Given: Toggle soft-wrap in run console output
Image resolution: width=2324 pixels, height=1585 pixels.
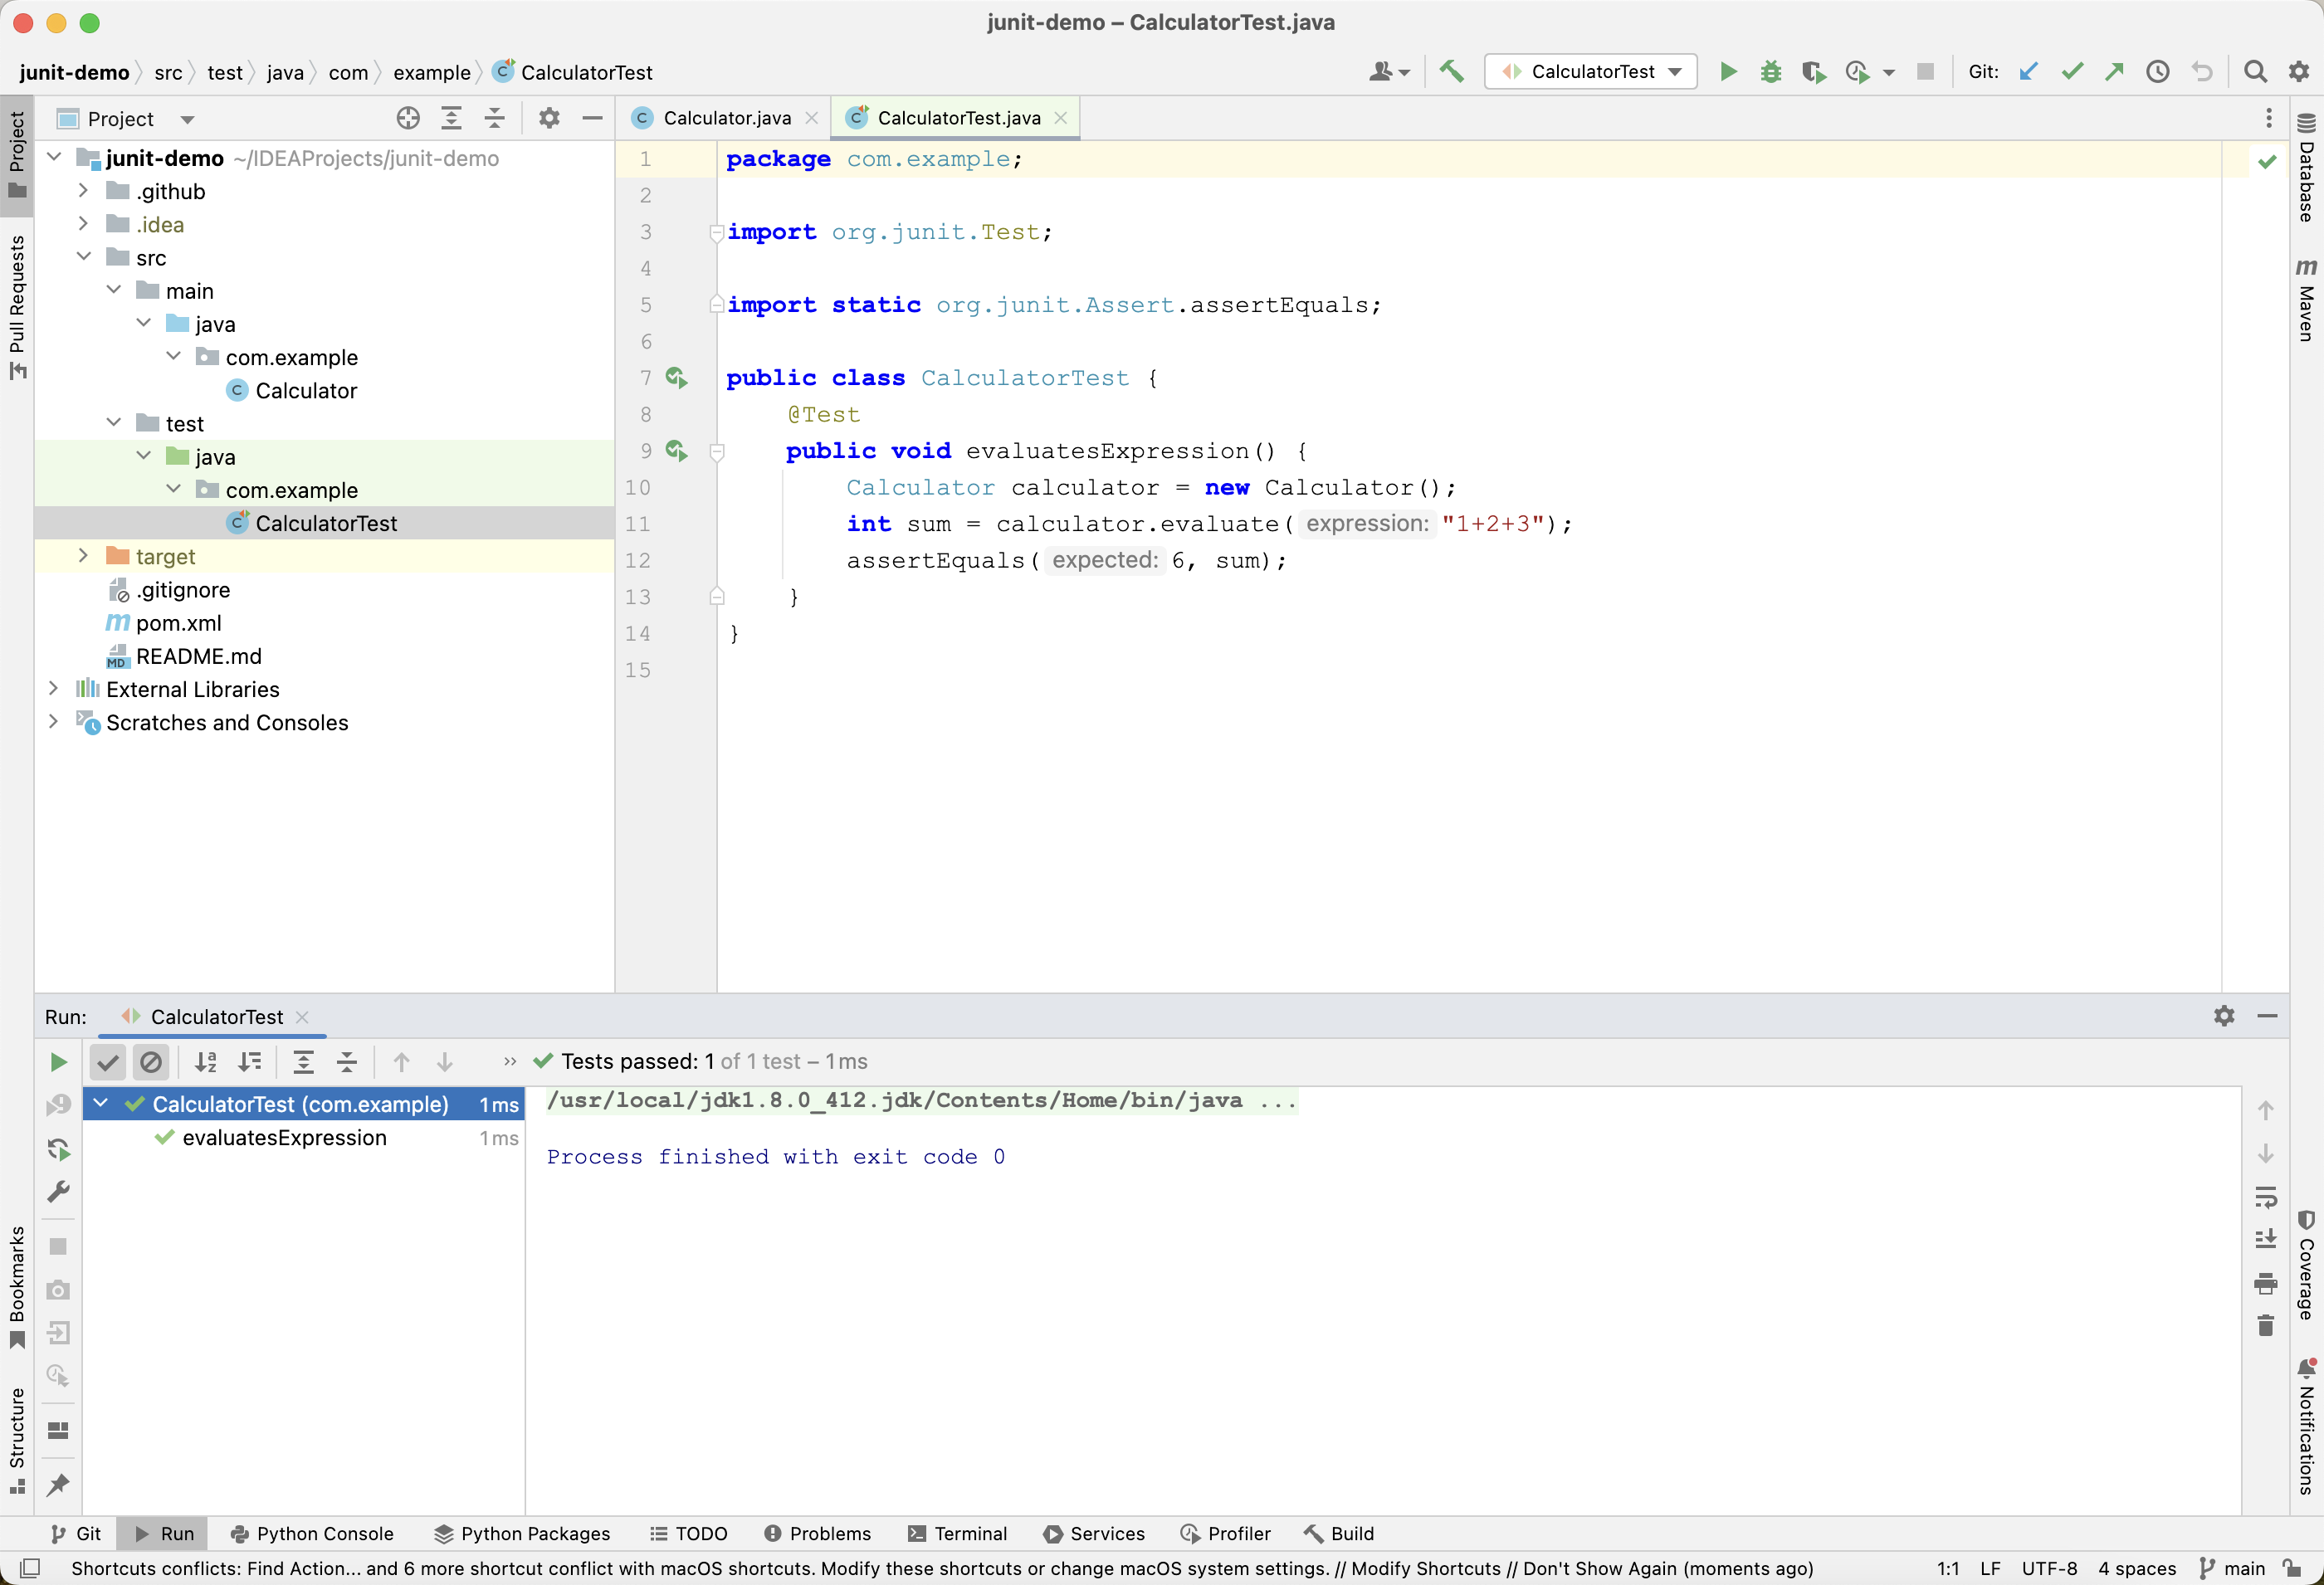Looking at the screenshot, I should pos(2265,1197).
